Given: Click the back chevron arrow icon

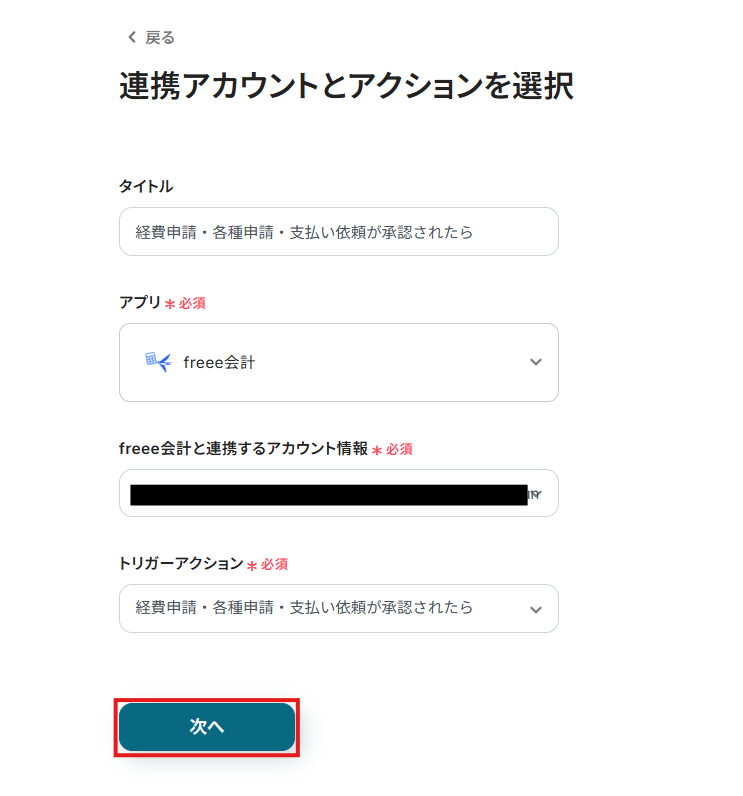Looking at the screenshot, I should pyautogui.click(x=130, y=38).
